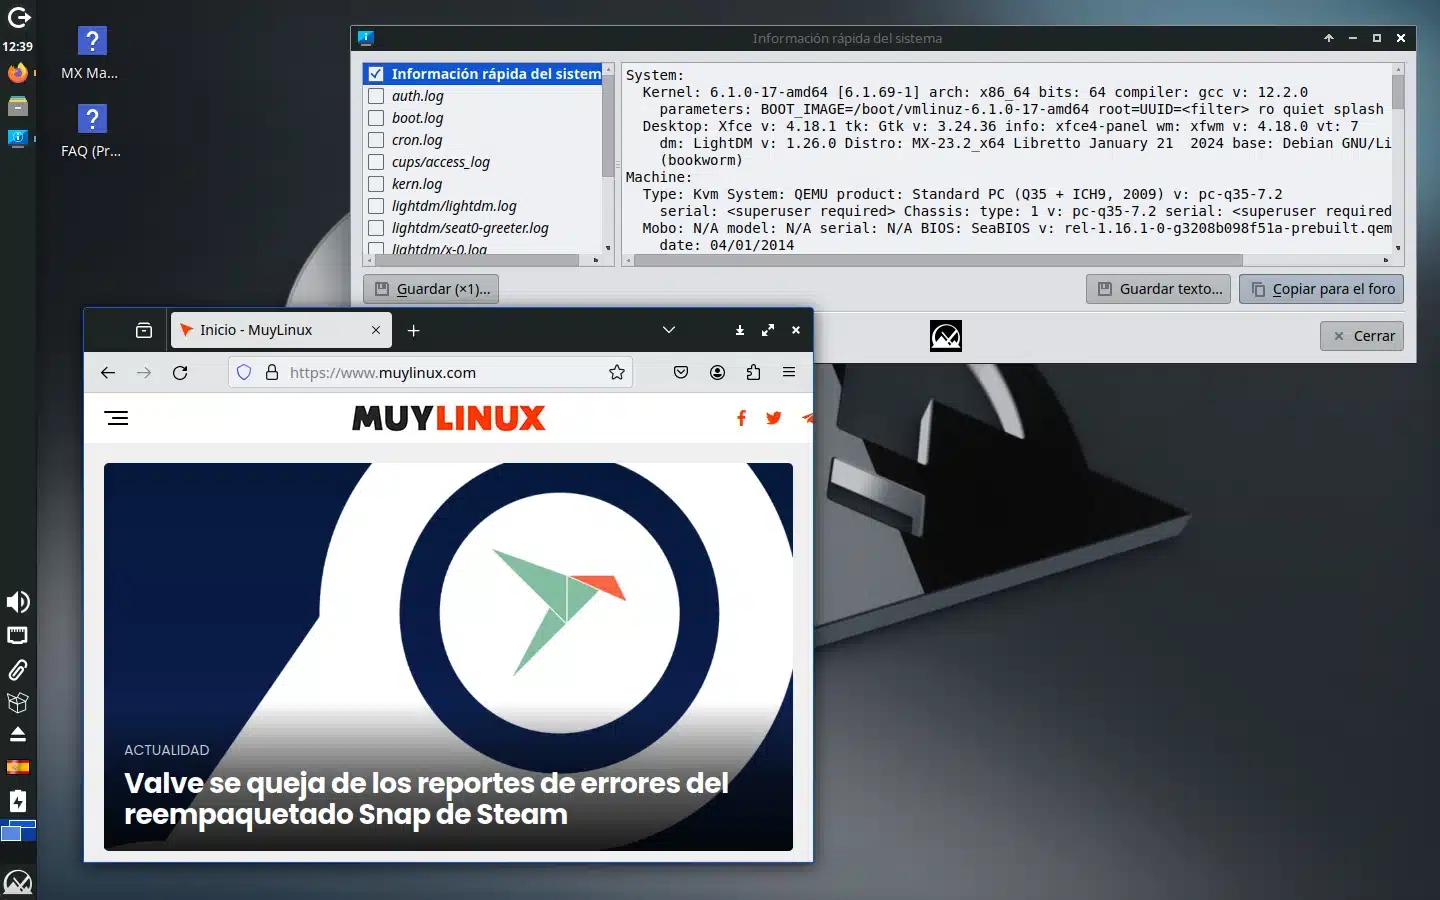Click the Cerrar button

pos(1362,336)
